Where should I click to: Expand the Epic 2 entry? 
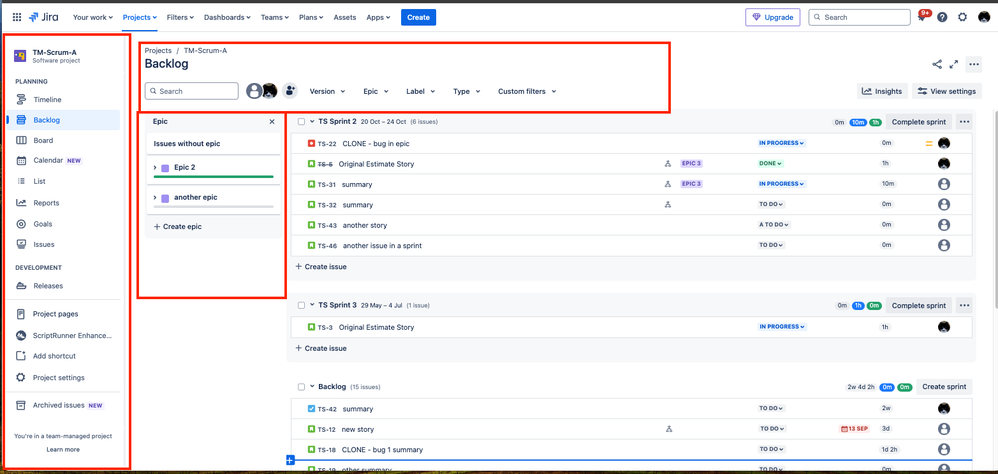[155, 167]
